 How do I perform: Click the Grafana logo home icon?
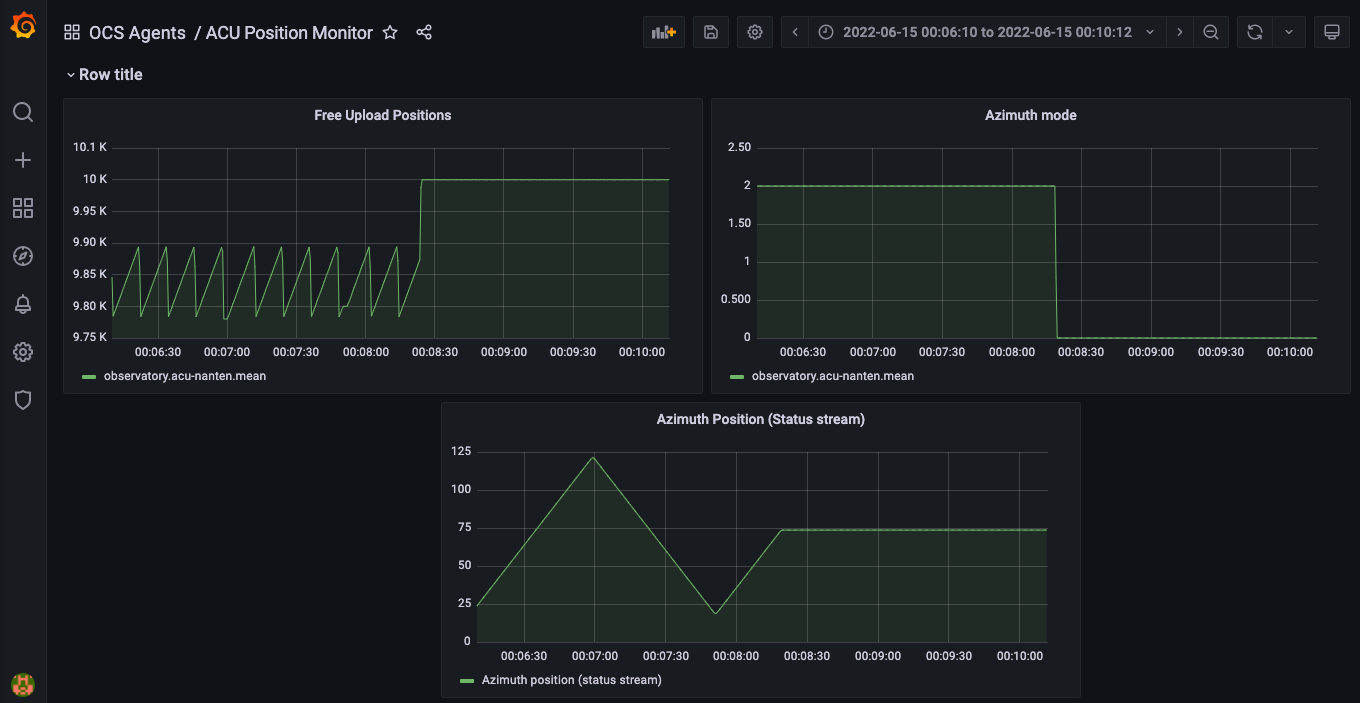(x=23, y=26)
